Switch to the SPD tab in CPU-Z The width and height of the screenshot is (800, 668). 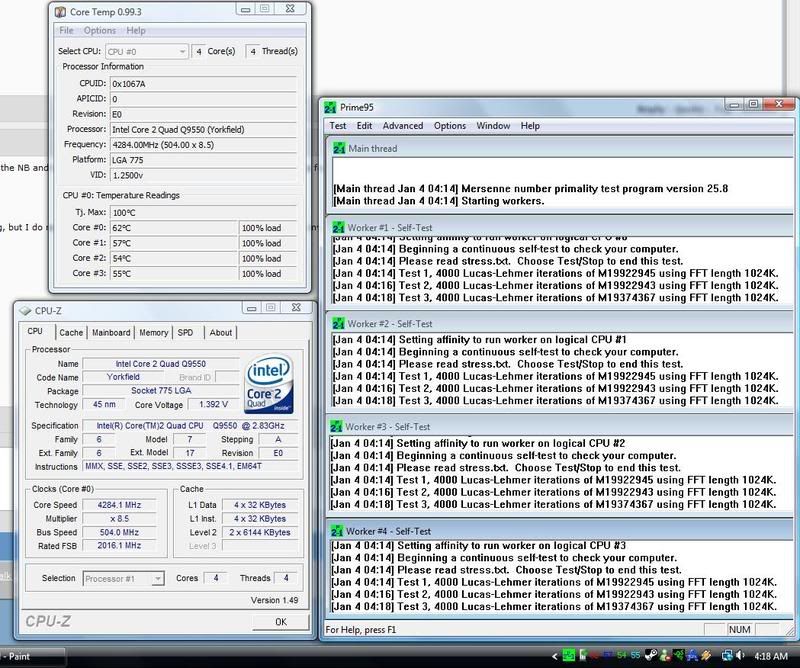186,333
